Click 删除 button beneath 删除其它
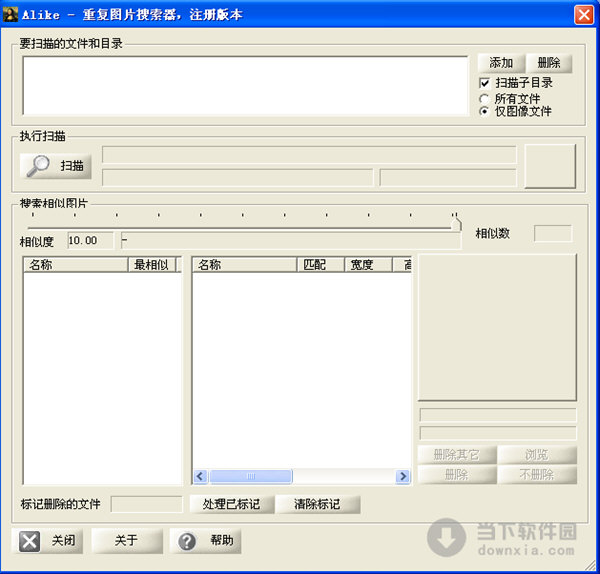The height and width of the screenshot is (574, 600). [457, 475]
